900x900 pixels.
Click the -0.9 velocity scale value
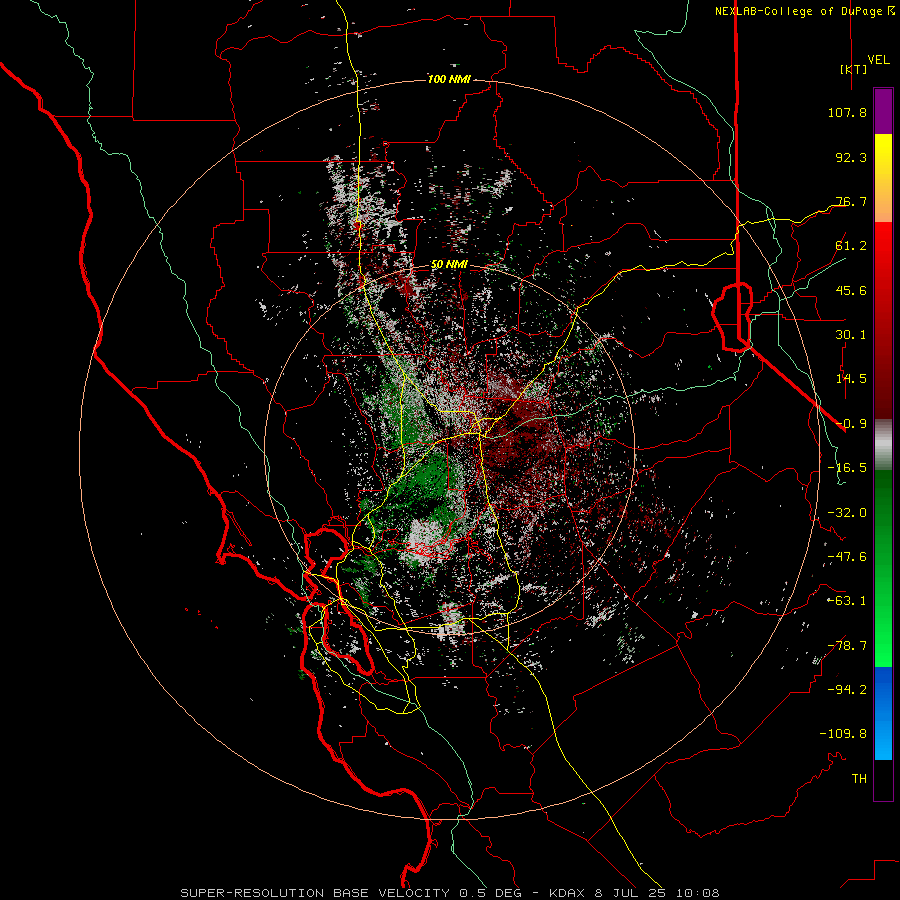click(851, 424)
